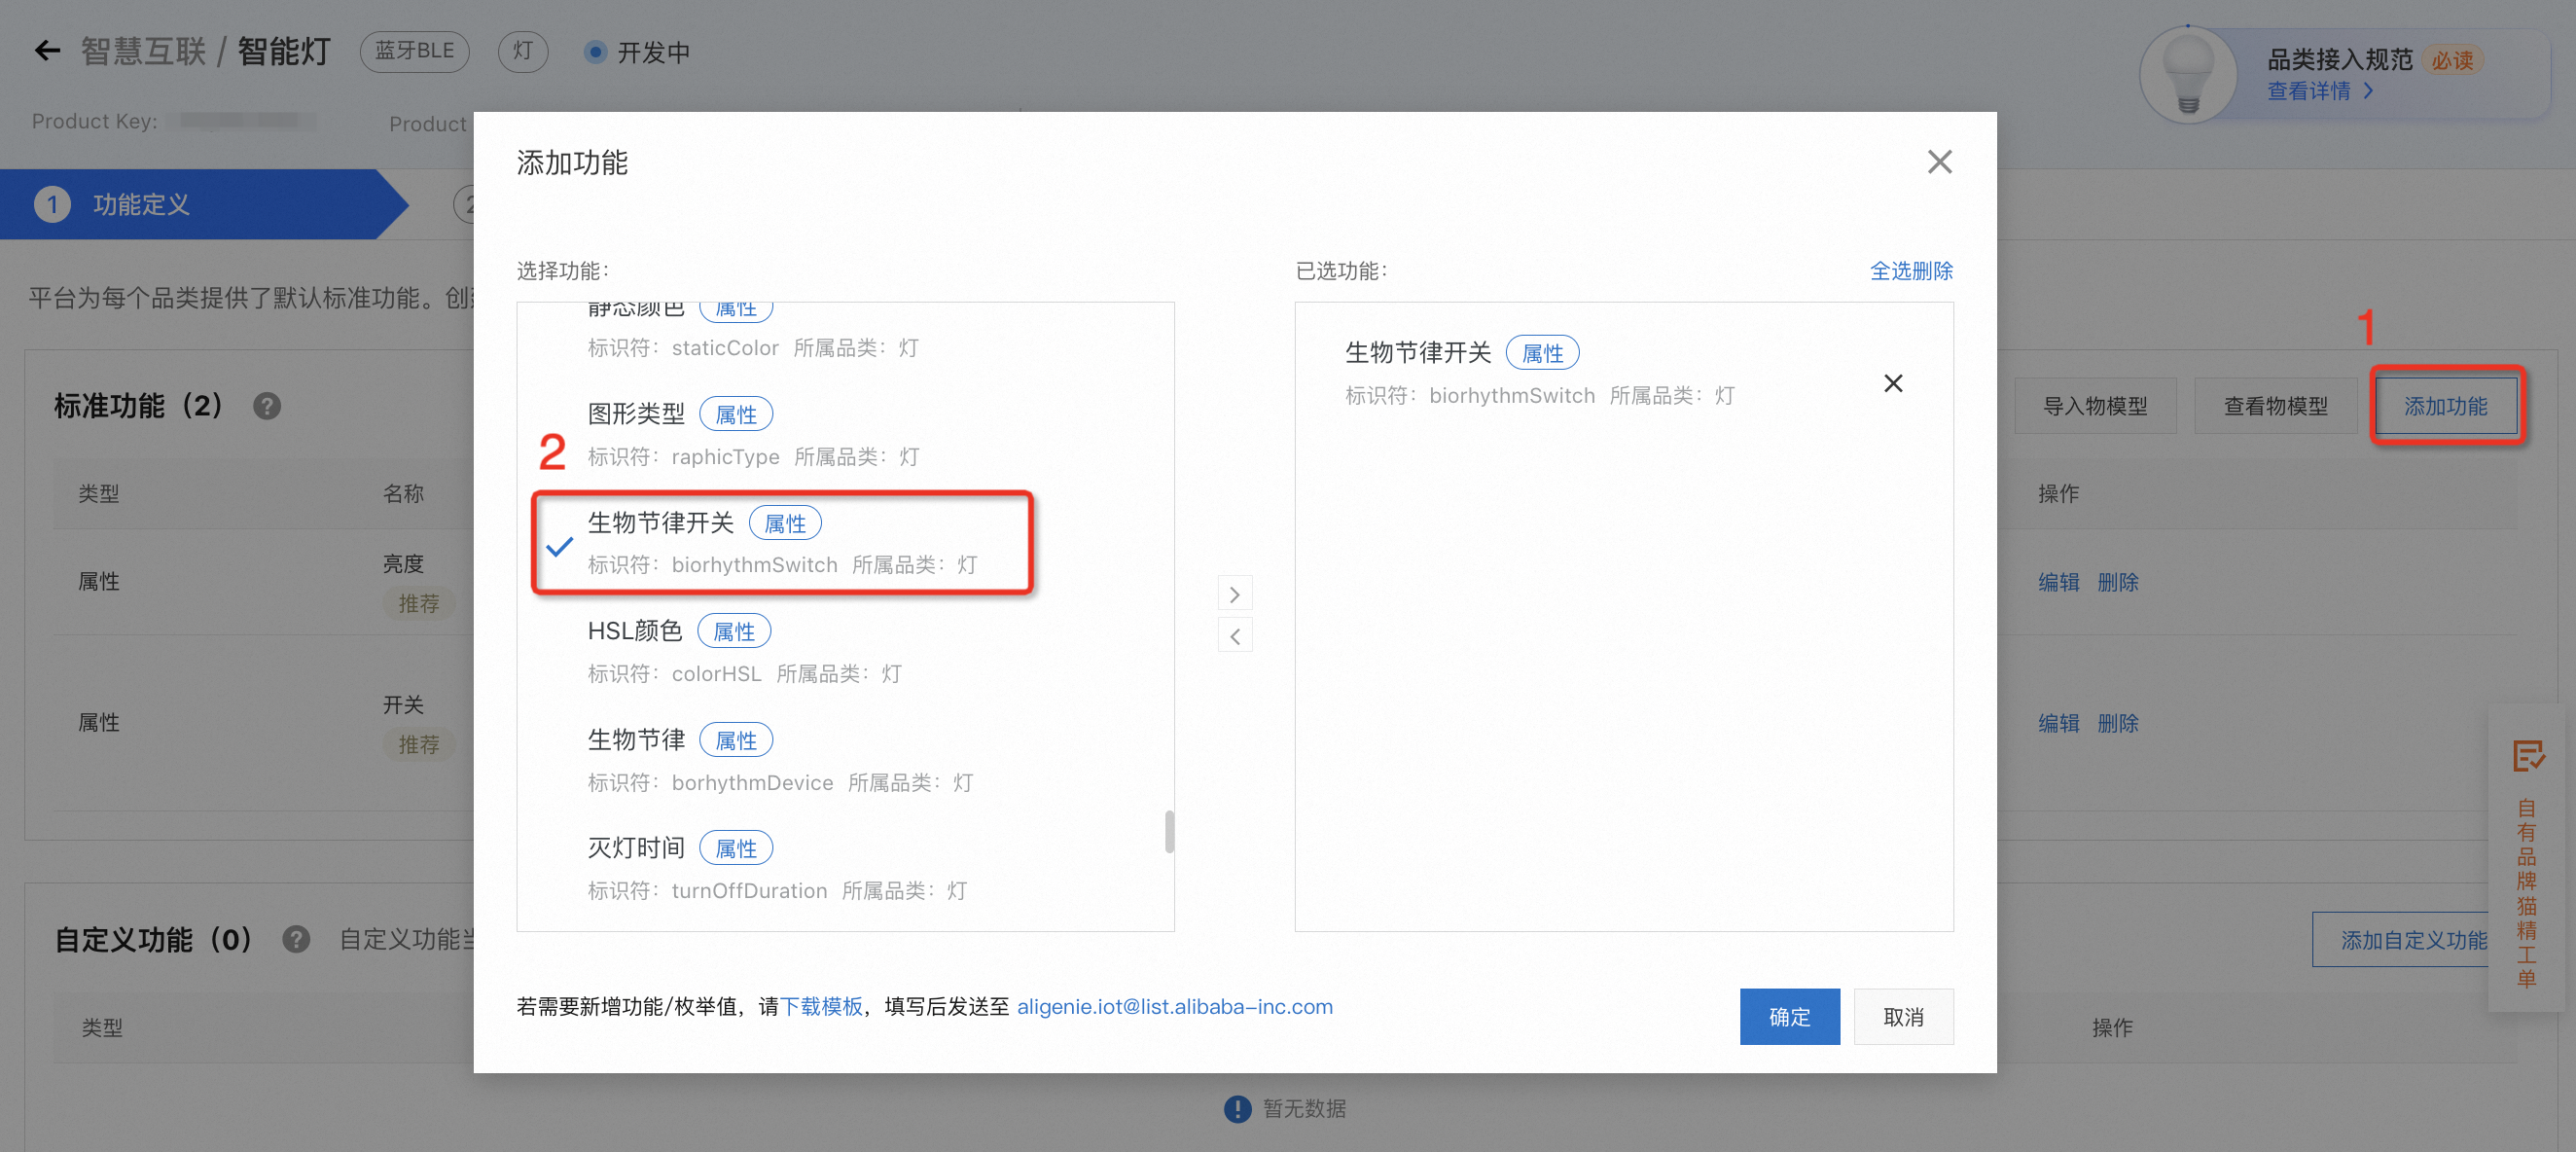
Task: Click 编辑 in the 开关 row
Action: (2058, 723)
